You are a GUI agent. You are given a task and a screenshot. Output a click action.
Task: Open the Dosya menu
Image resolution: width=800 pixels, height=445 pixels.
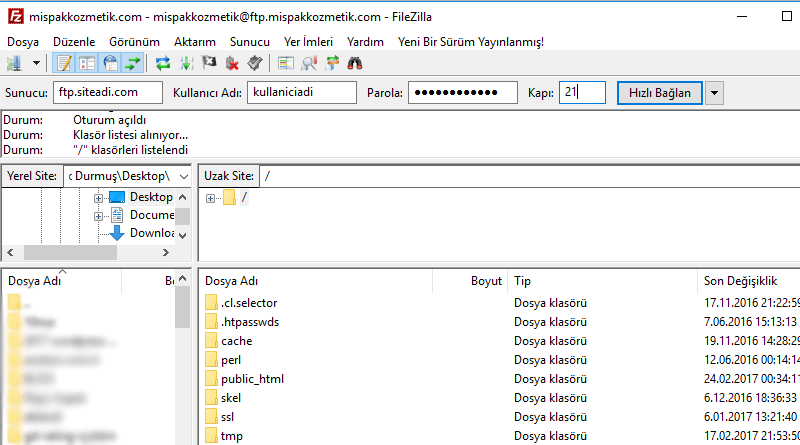tap(23, 42)
